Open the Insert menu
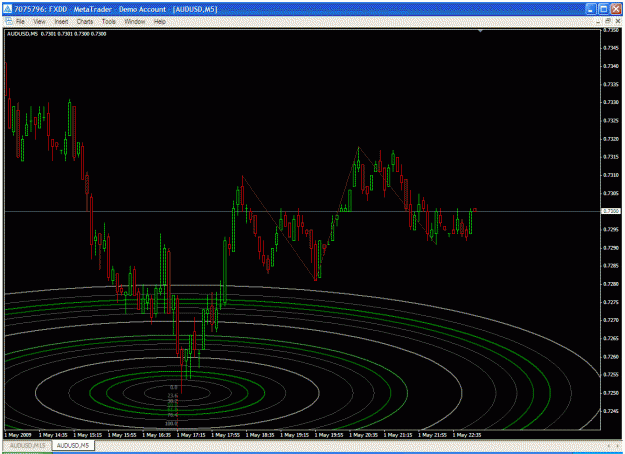This screenshot has width=625, height=454. pyautogui.click(x=61, y=22)
